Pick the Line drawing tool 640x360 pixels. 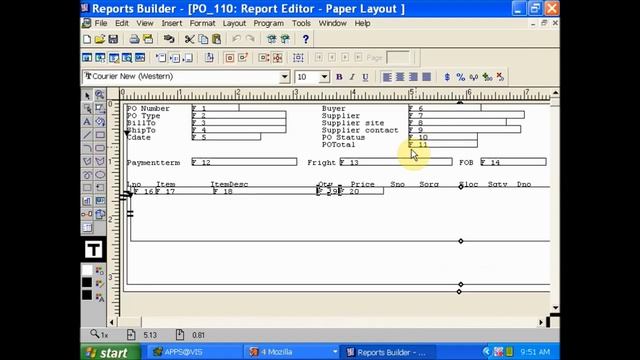point(87,135)
